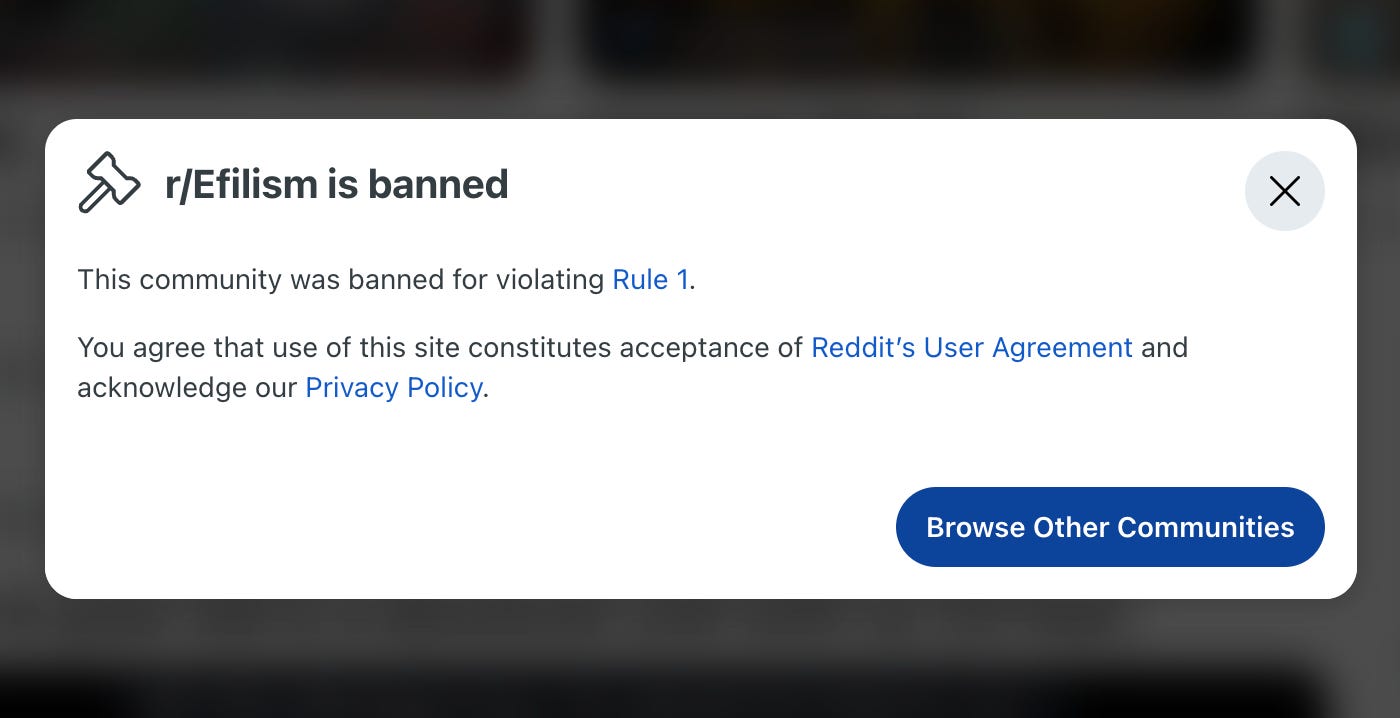Go to other communities with blue button
Viewport: 1400px width, 718px height.
[x=1110, y=527]
